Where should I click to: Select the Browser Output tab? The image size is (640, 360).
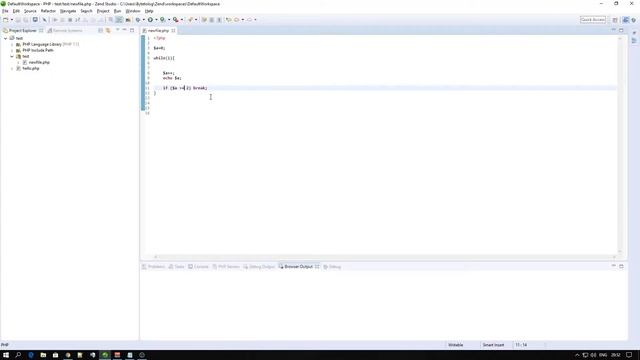(x=299, y=267)
